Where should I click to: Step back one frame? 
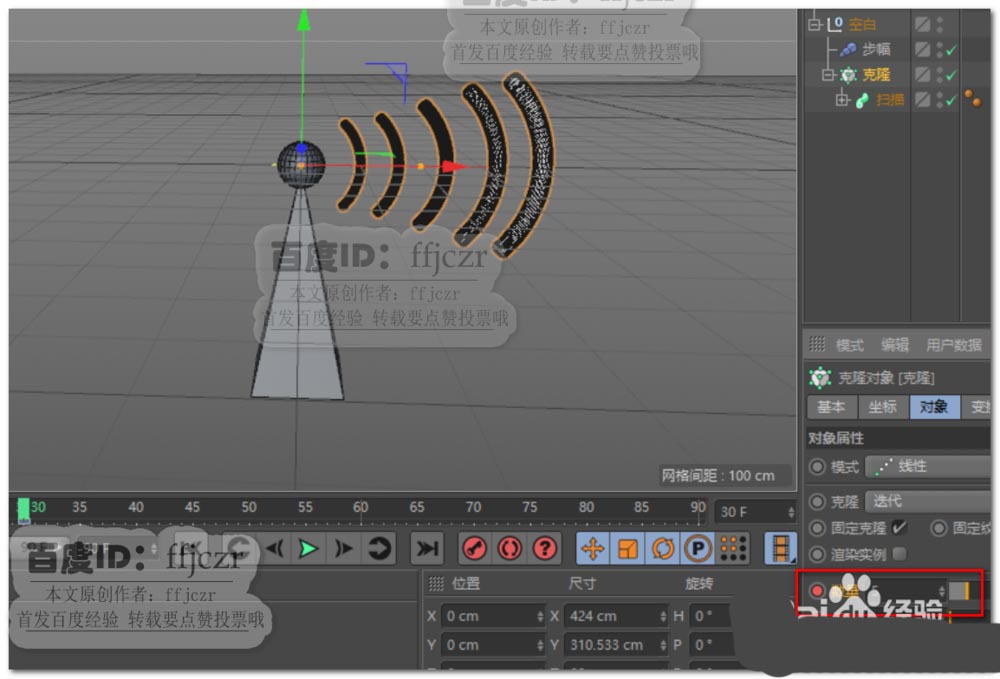[x=276, y=548]
